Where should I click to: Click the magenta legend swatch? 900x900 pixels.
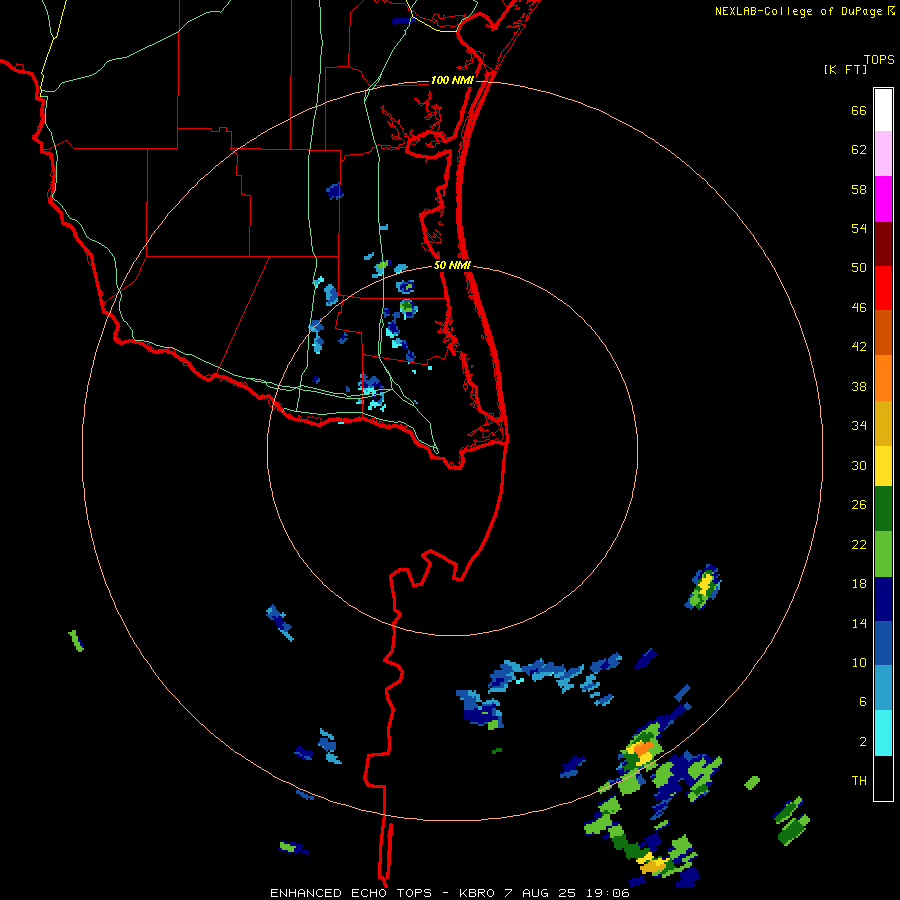(x=883, y=199)
